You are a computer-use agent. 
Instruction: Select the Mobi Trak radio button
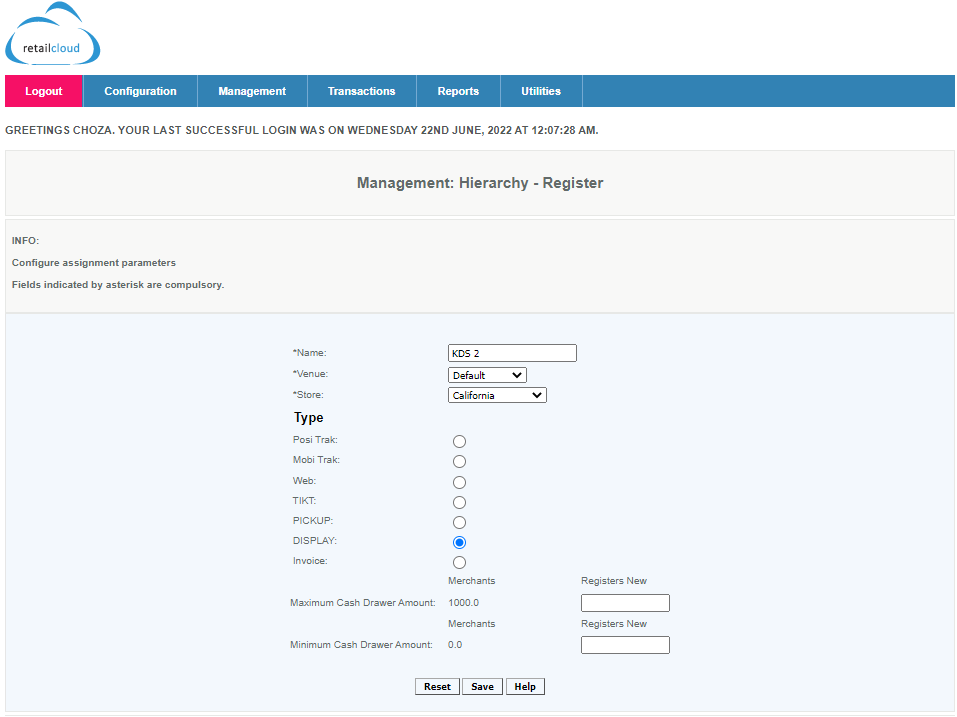(460, 461)
